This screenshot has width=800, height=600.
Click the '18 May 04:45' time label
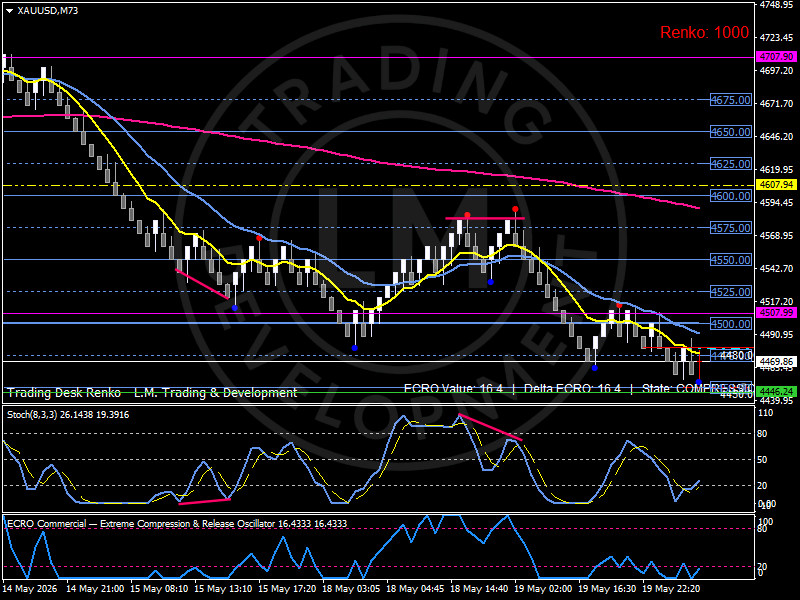pyautogui.click(x=415, y=588)
